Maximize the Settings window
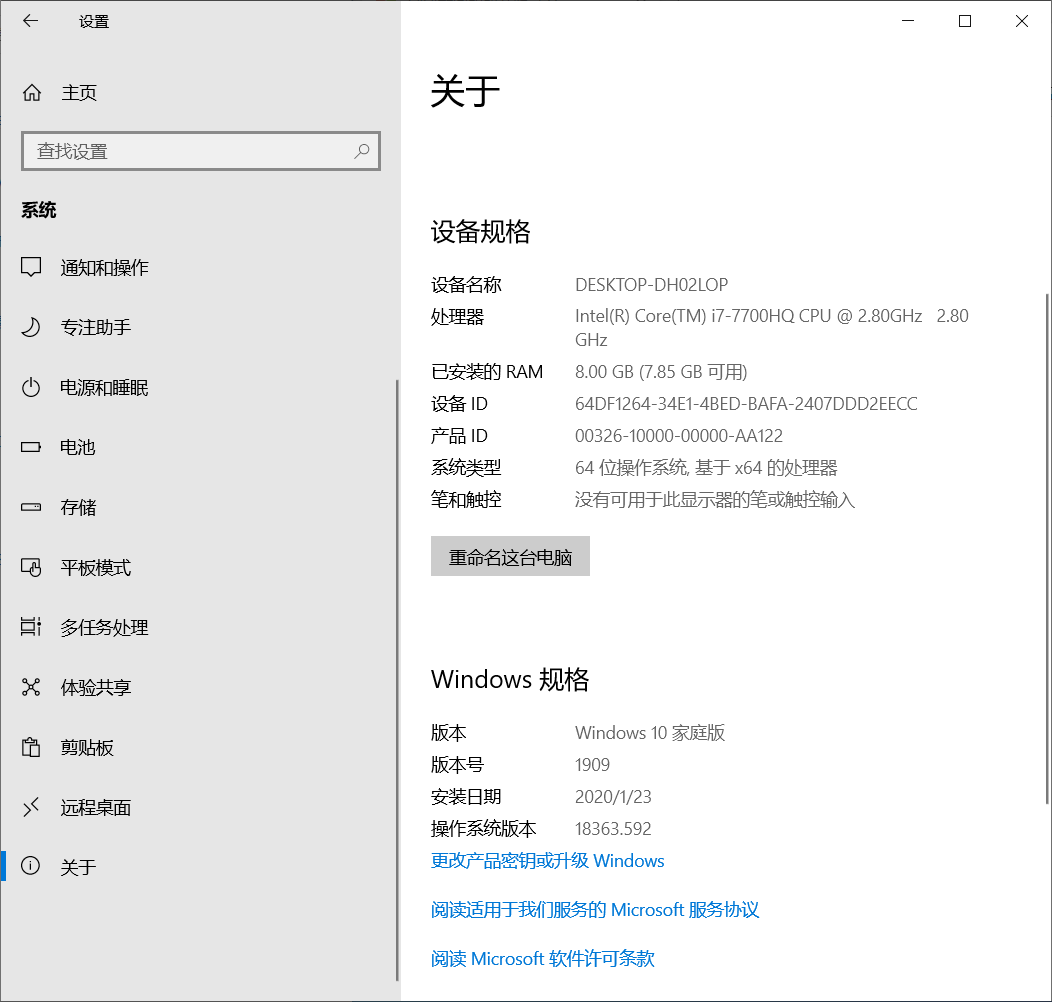This screenshot has height=1002, width=1052. click(965, 21)
